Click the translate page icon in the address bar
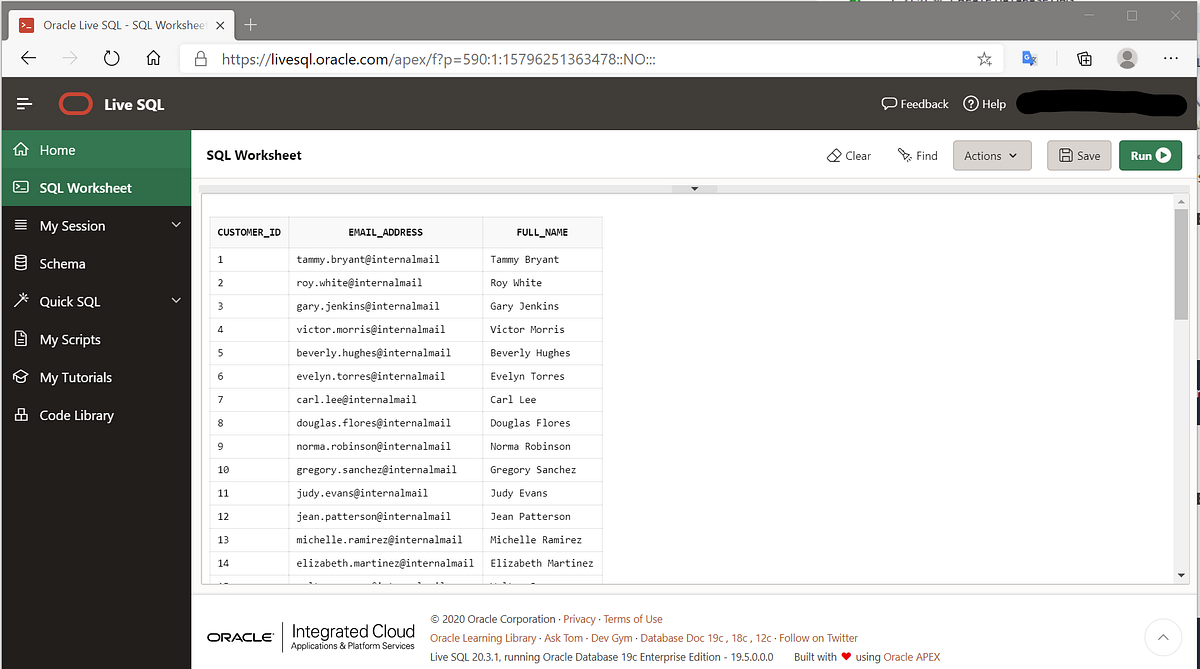Image resolution: width=1200 pixels, height=669 pixels. 1029,59
